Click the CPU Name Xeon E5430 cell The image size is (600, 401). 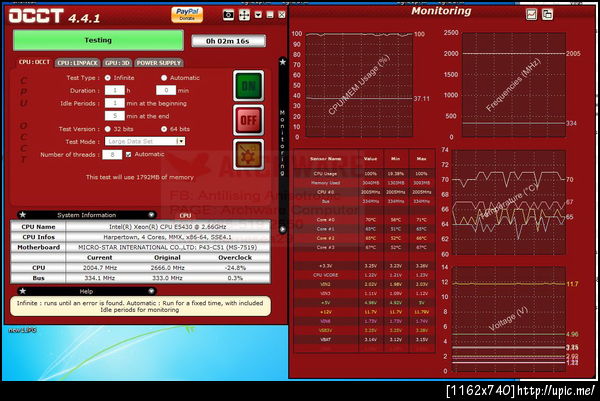[168, 227]
